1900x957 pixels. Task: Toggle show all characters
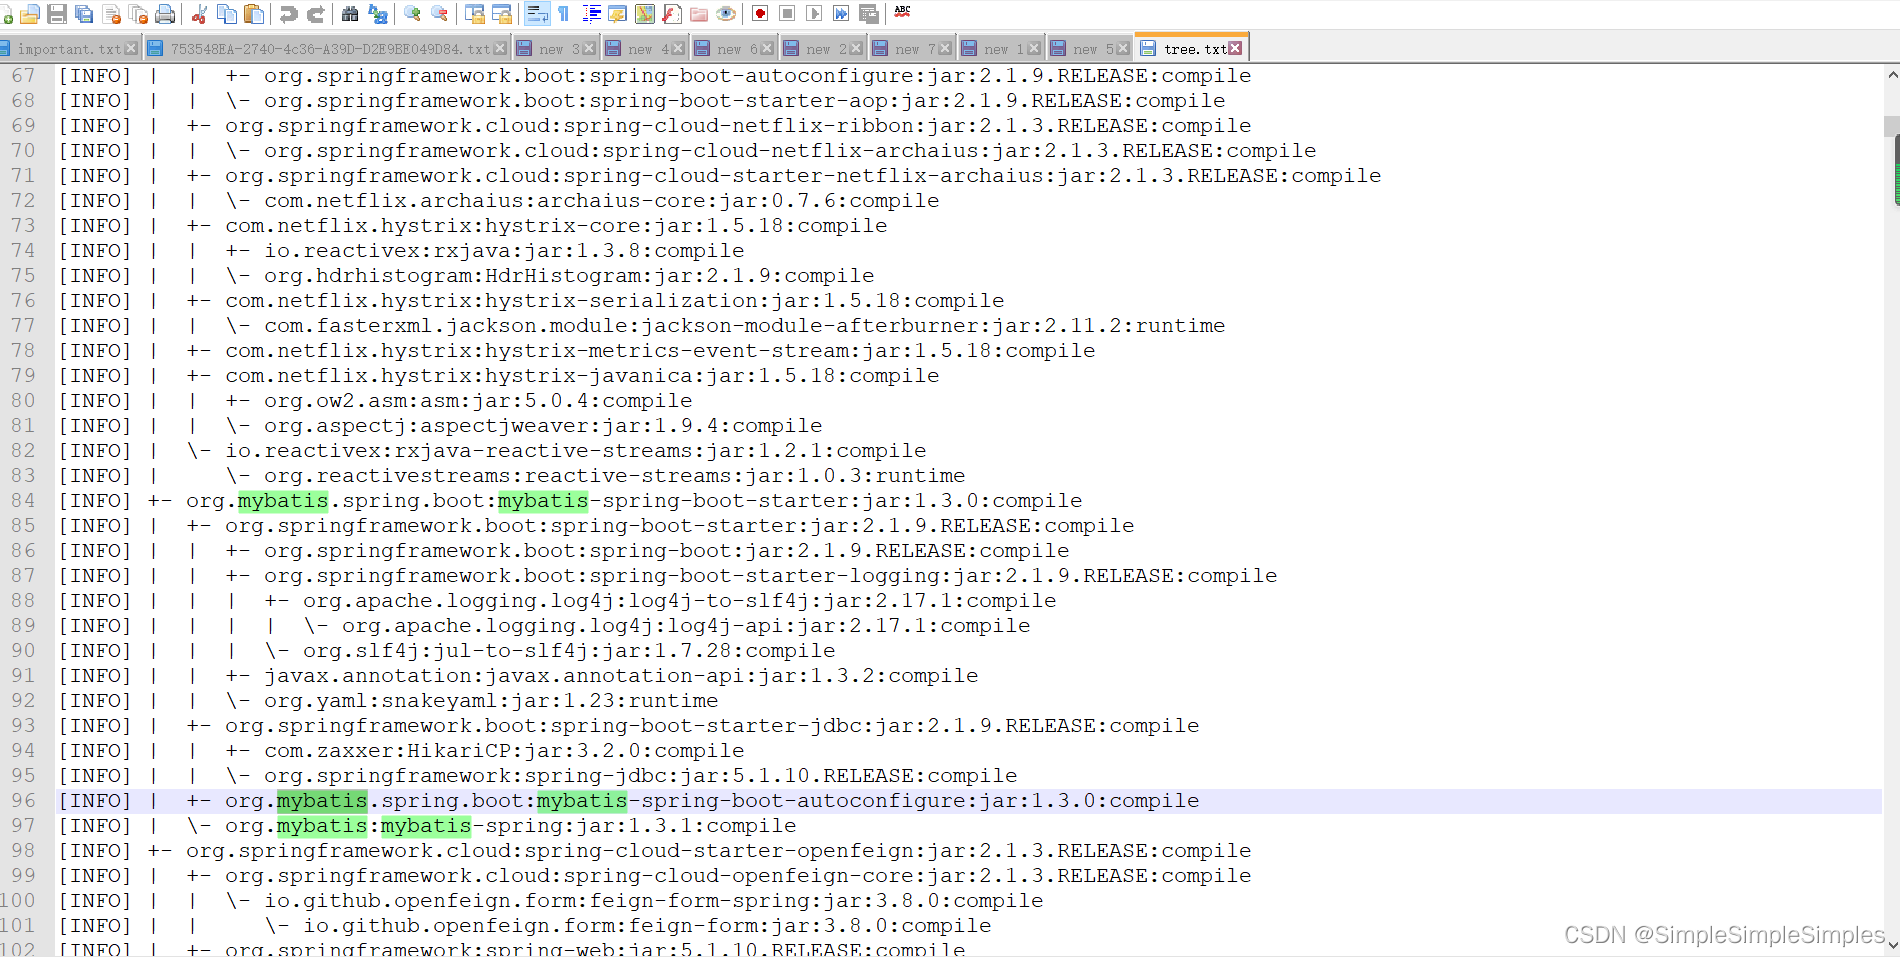pyautogui.click(x=562, y=14)
